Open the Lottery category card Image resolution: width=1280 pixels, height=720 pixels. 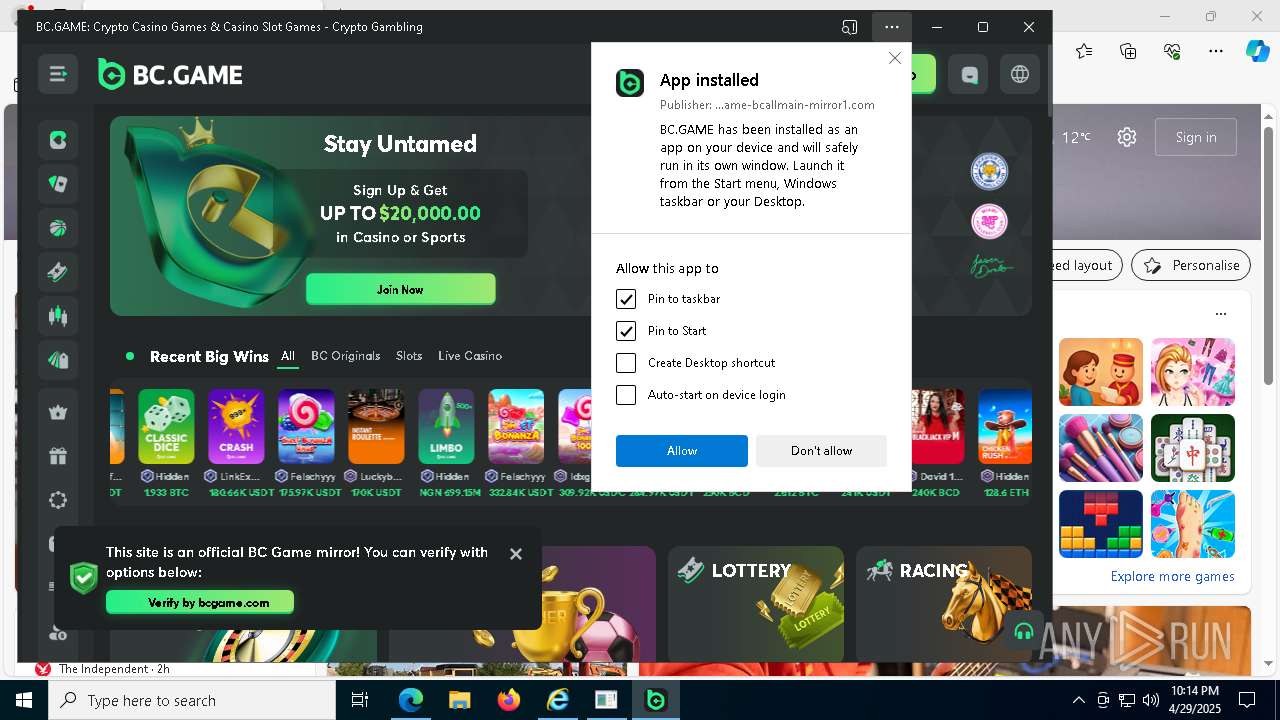coord(756,604)
